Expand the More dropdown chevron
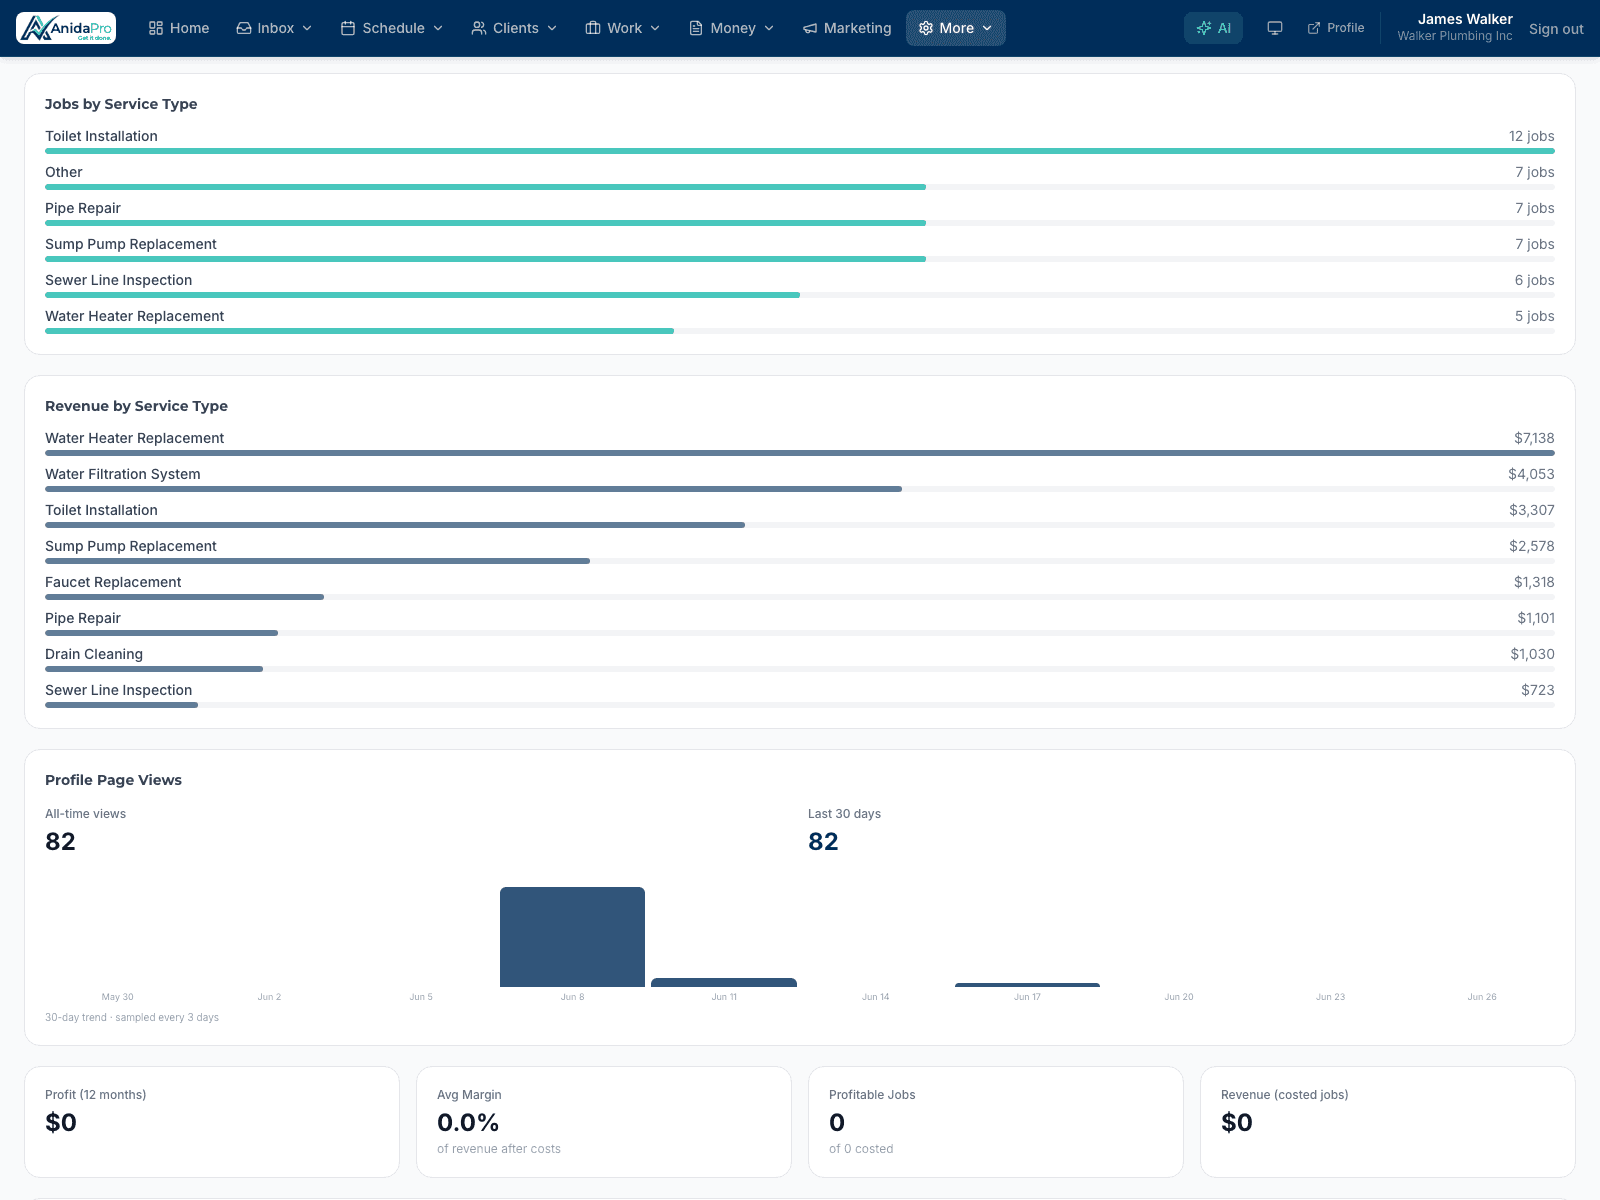This screenshot has height=1200, width=1600. tap(987, 28)
